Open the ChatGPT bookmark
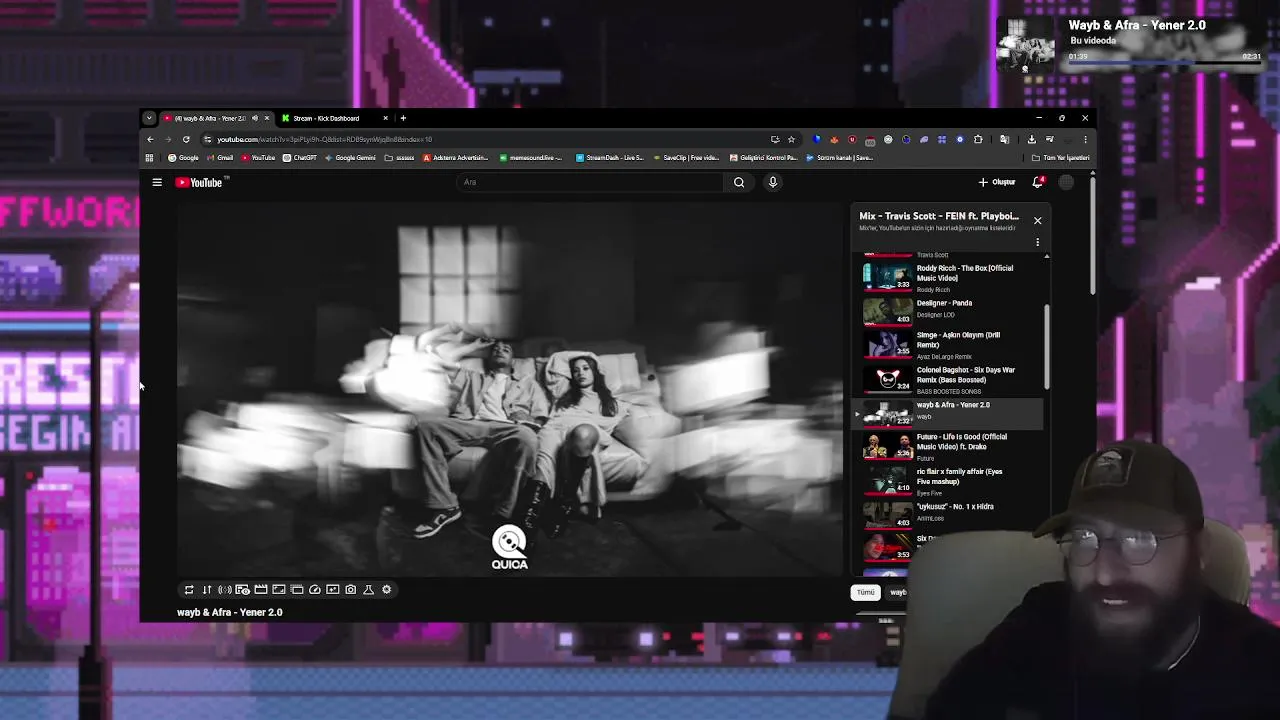The height and width of the screenshot is (720, 1280). tap(300, 158)
